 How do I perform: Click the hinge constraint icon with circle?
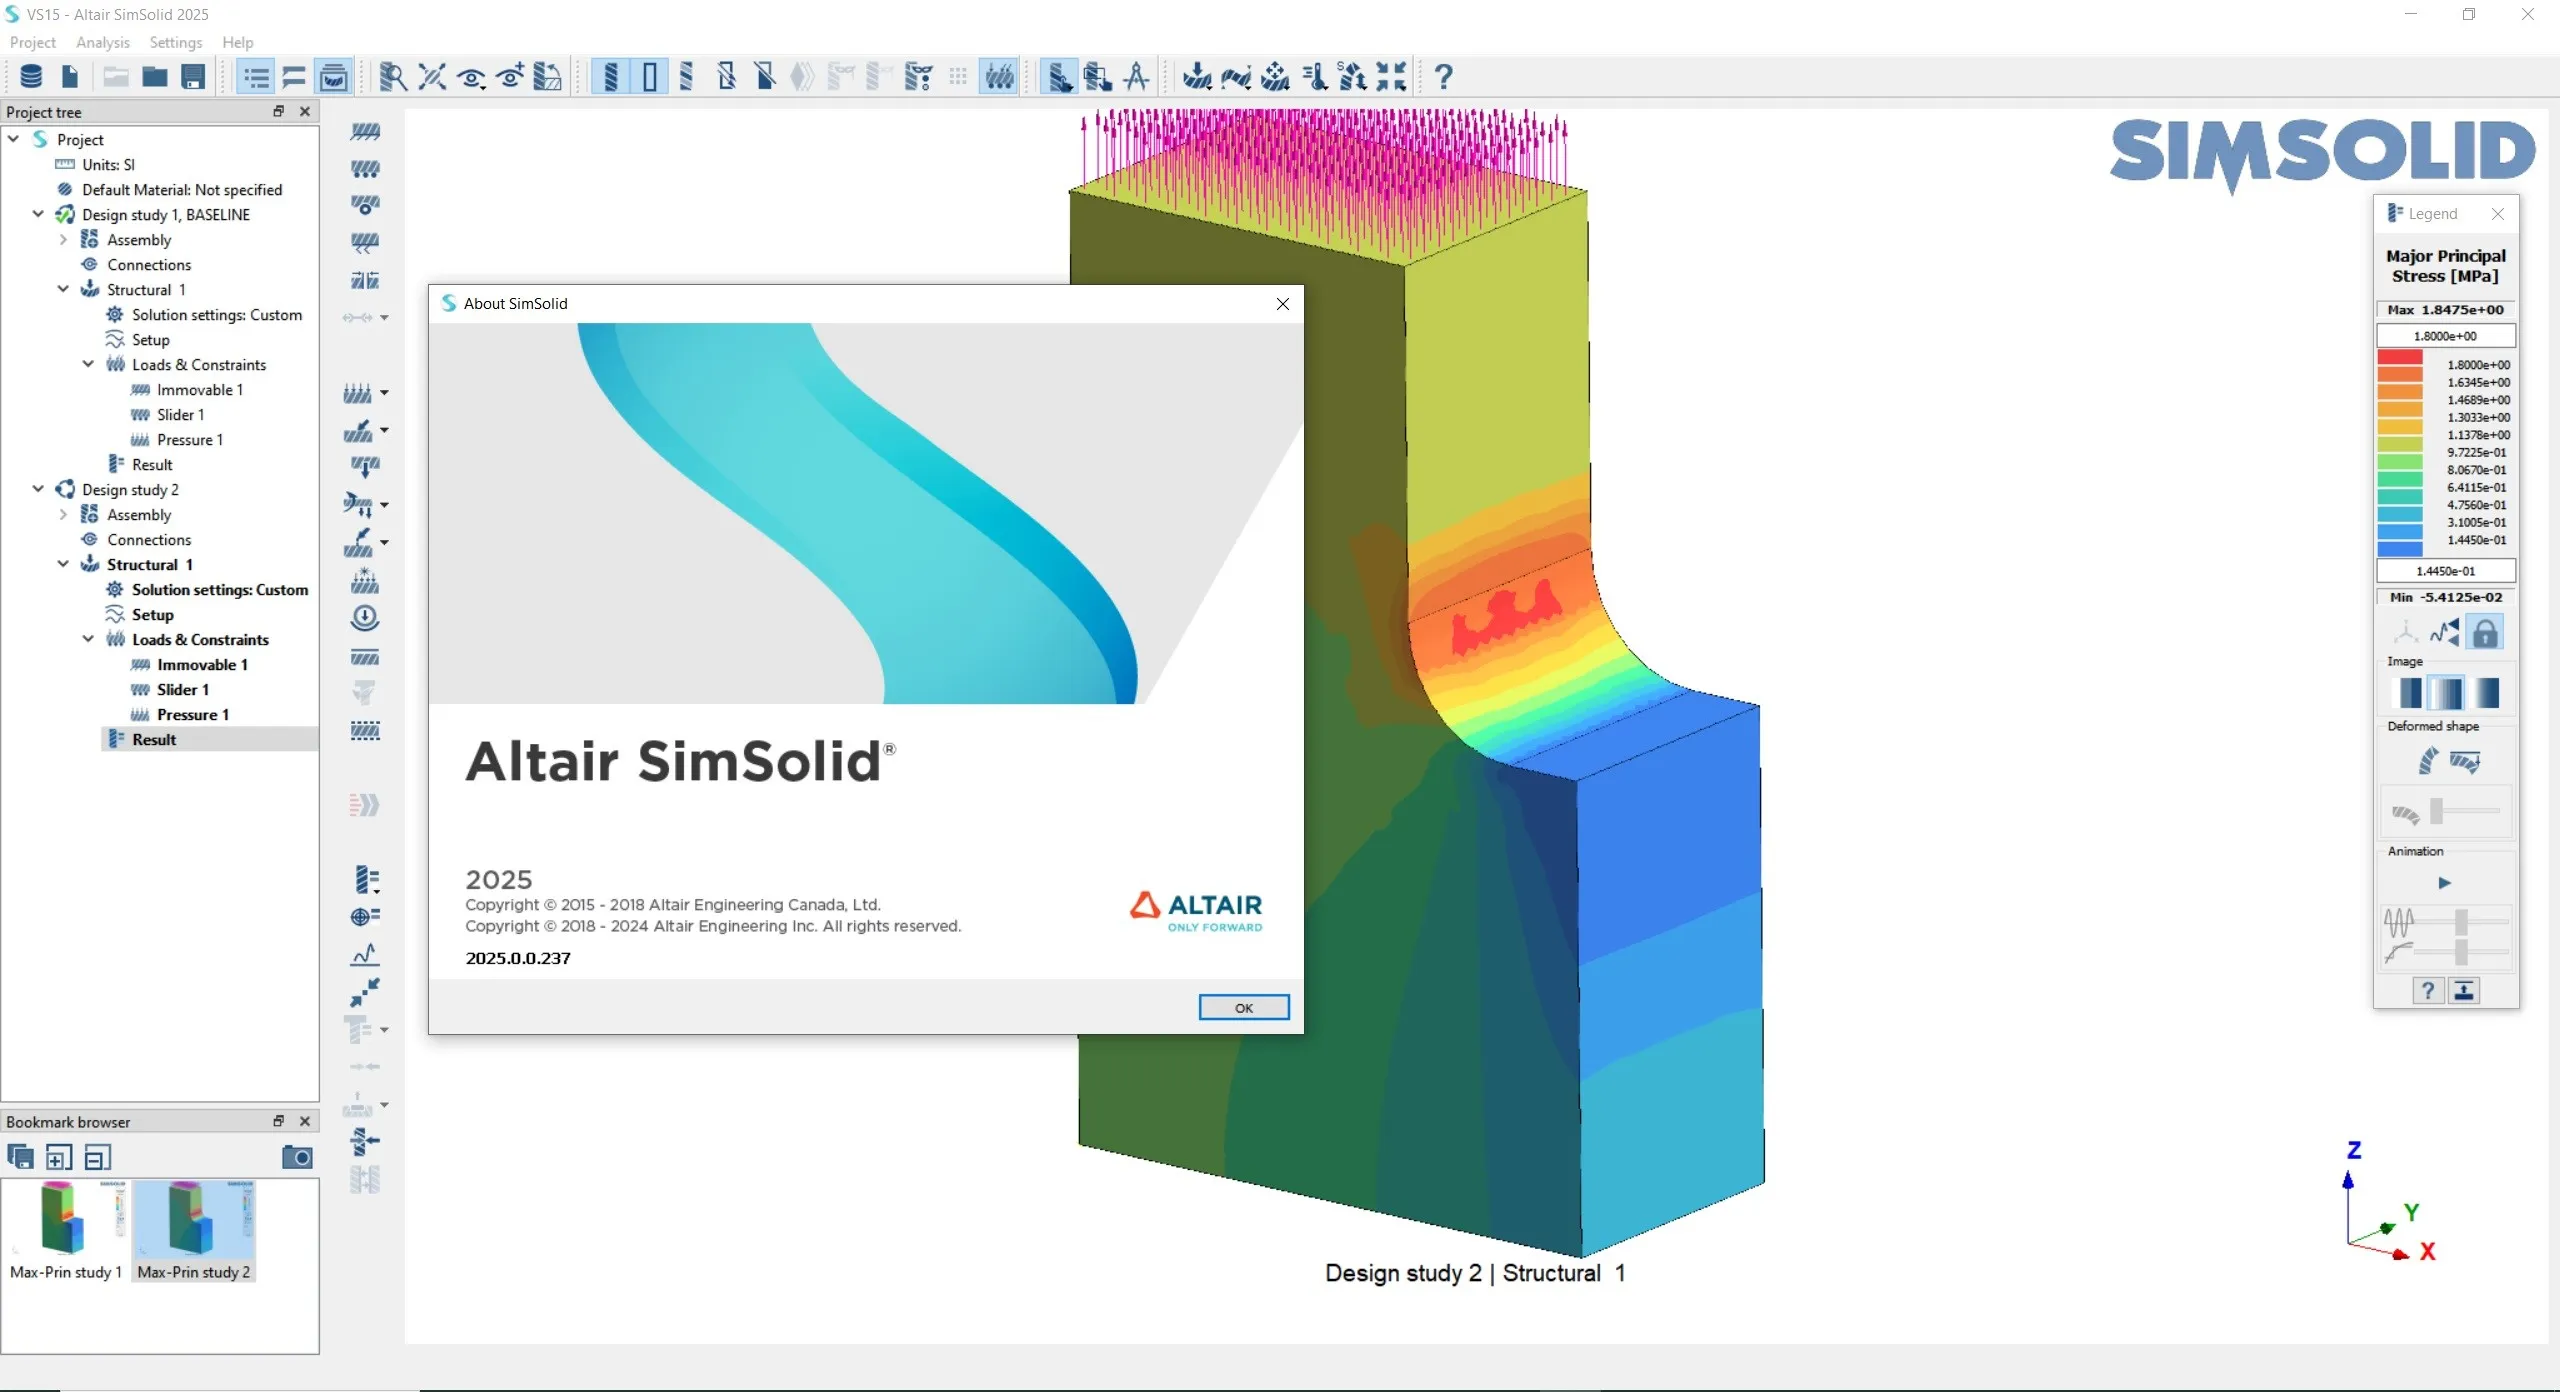point(365,205)
